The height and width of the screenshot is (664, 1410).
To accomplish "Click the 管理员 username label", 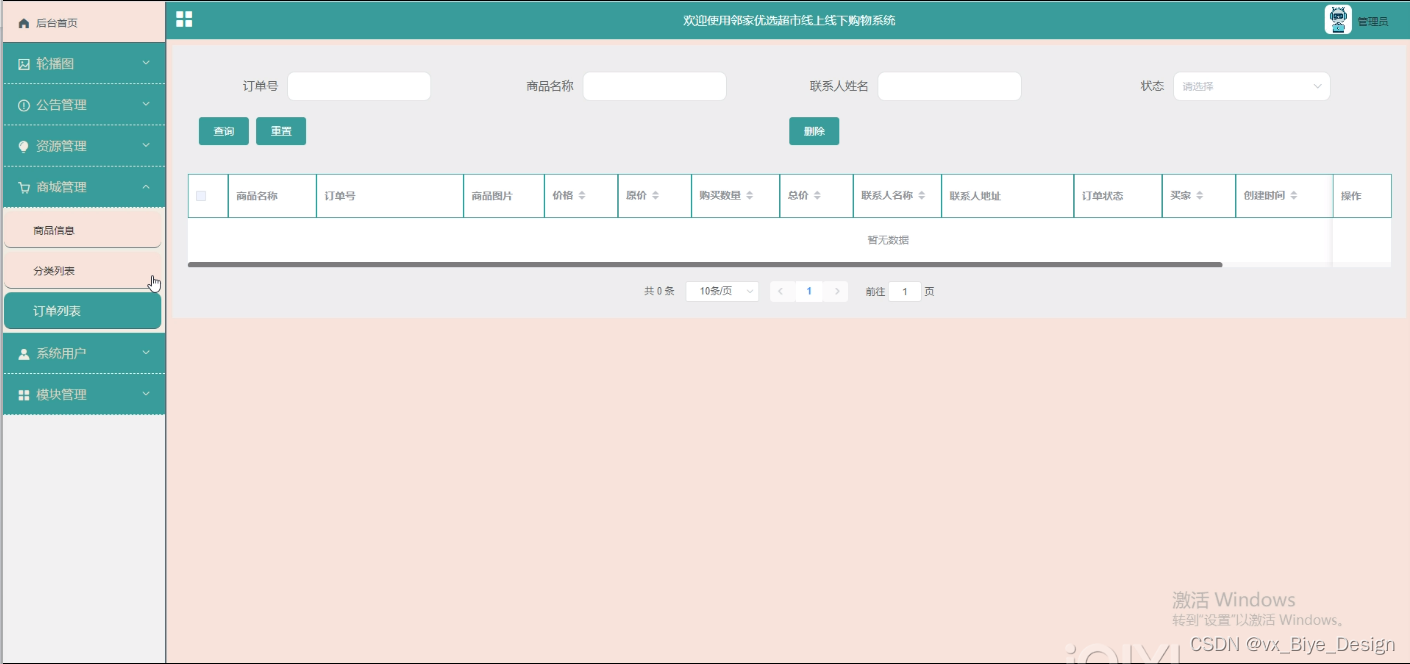I will point(1372,21).
